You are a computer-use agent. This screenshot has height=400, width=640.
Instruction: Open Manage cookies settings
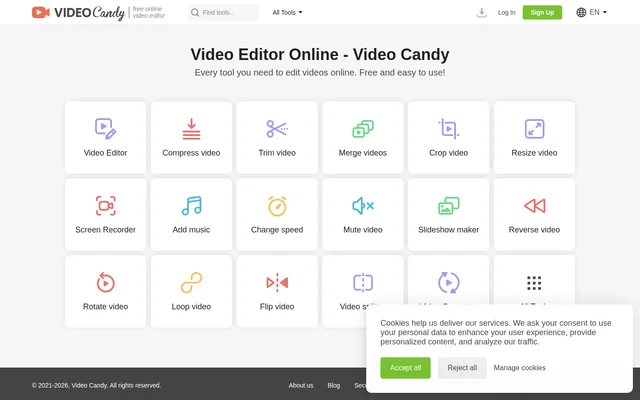(520, 368)
